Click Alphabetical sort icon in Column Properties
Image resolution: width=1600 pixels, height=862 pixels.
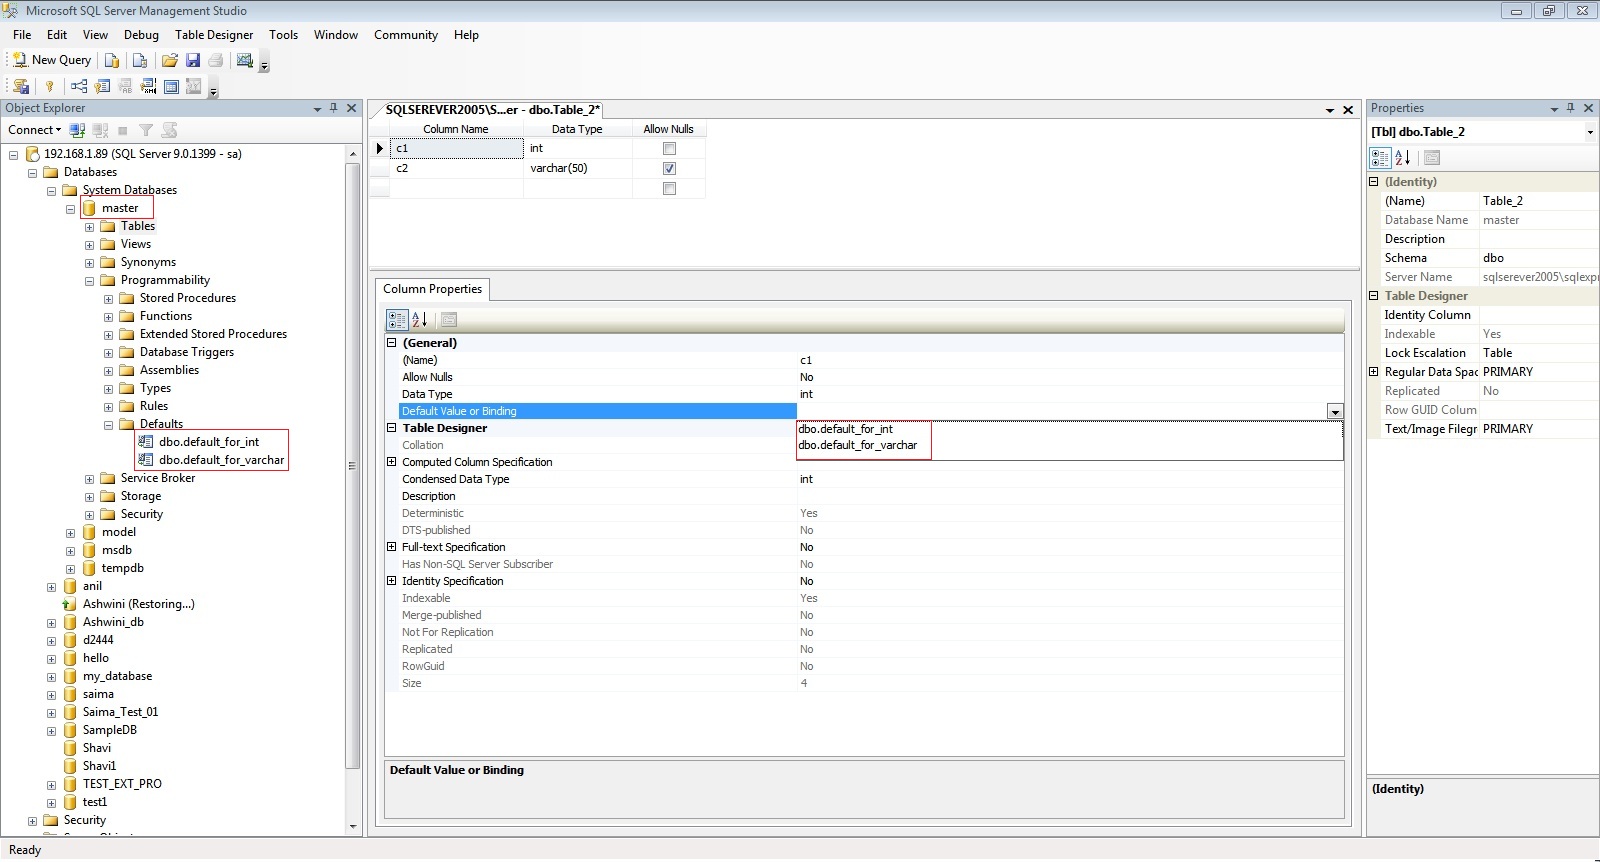click(420, 320)
